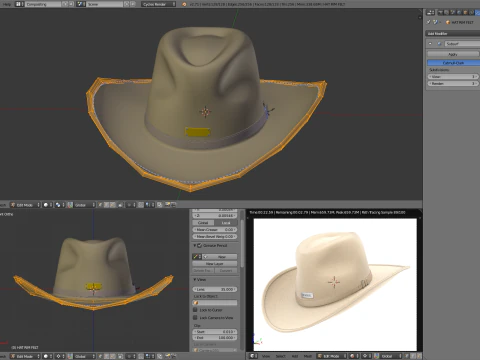Click the Compositing screen layout field
The width and height of the screenshot is (480, 360).
43,4
